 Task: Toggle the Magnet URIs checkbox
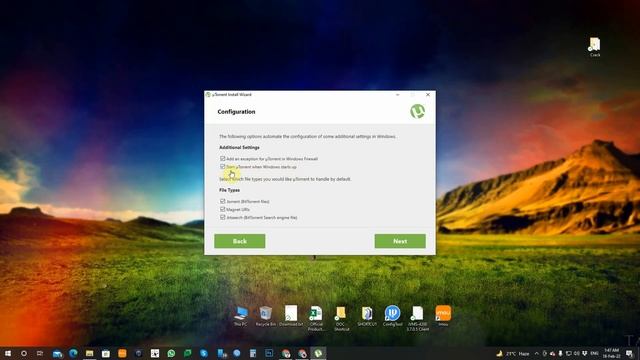222,209
